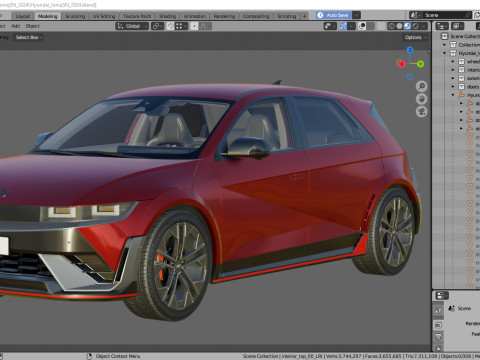The image size is (480, 360).
Task: Snap view to the negative Z axis
Action: (x=410, y=77)
